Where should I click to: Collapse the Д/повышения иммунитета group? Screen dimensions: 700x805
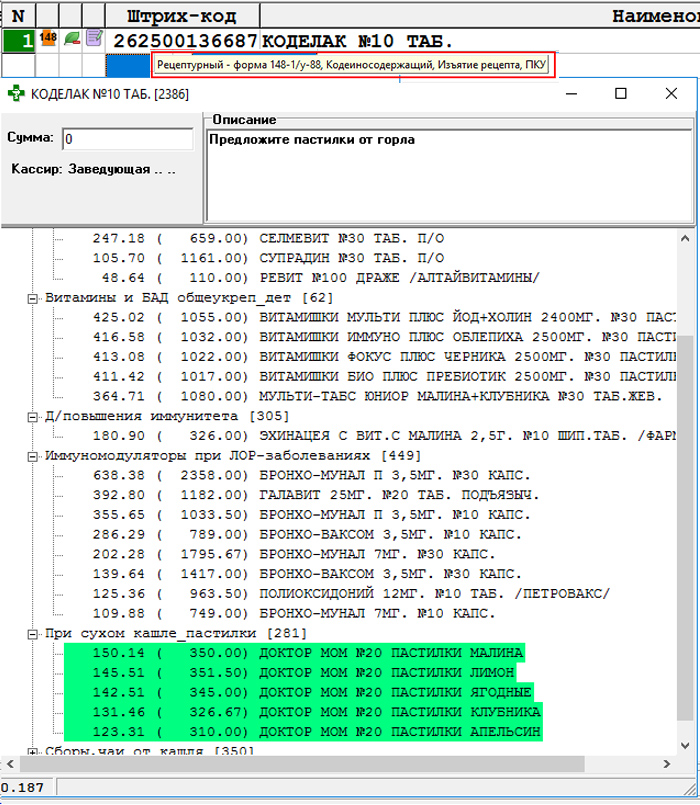(x=32, y=417)
